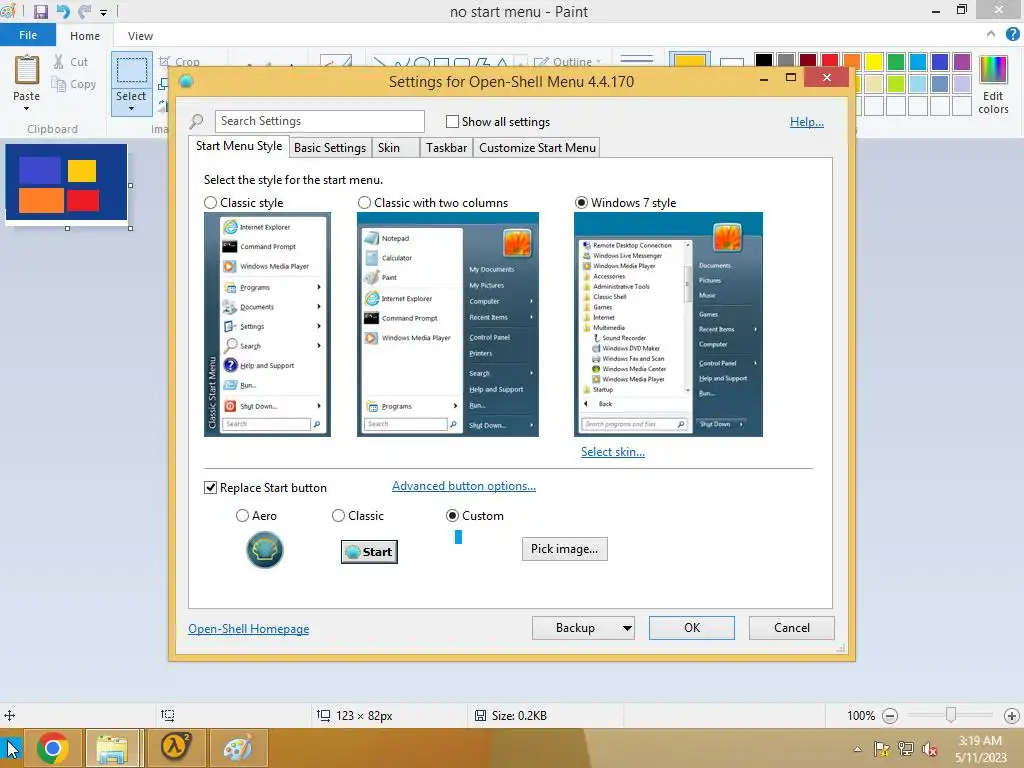
Task: Open the Customize Quick Access Toolbar arrow
Action: 103,12
